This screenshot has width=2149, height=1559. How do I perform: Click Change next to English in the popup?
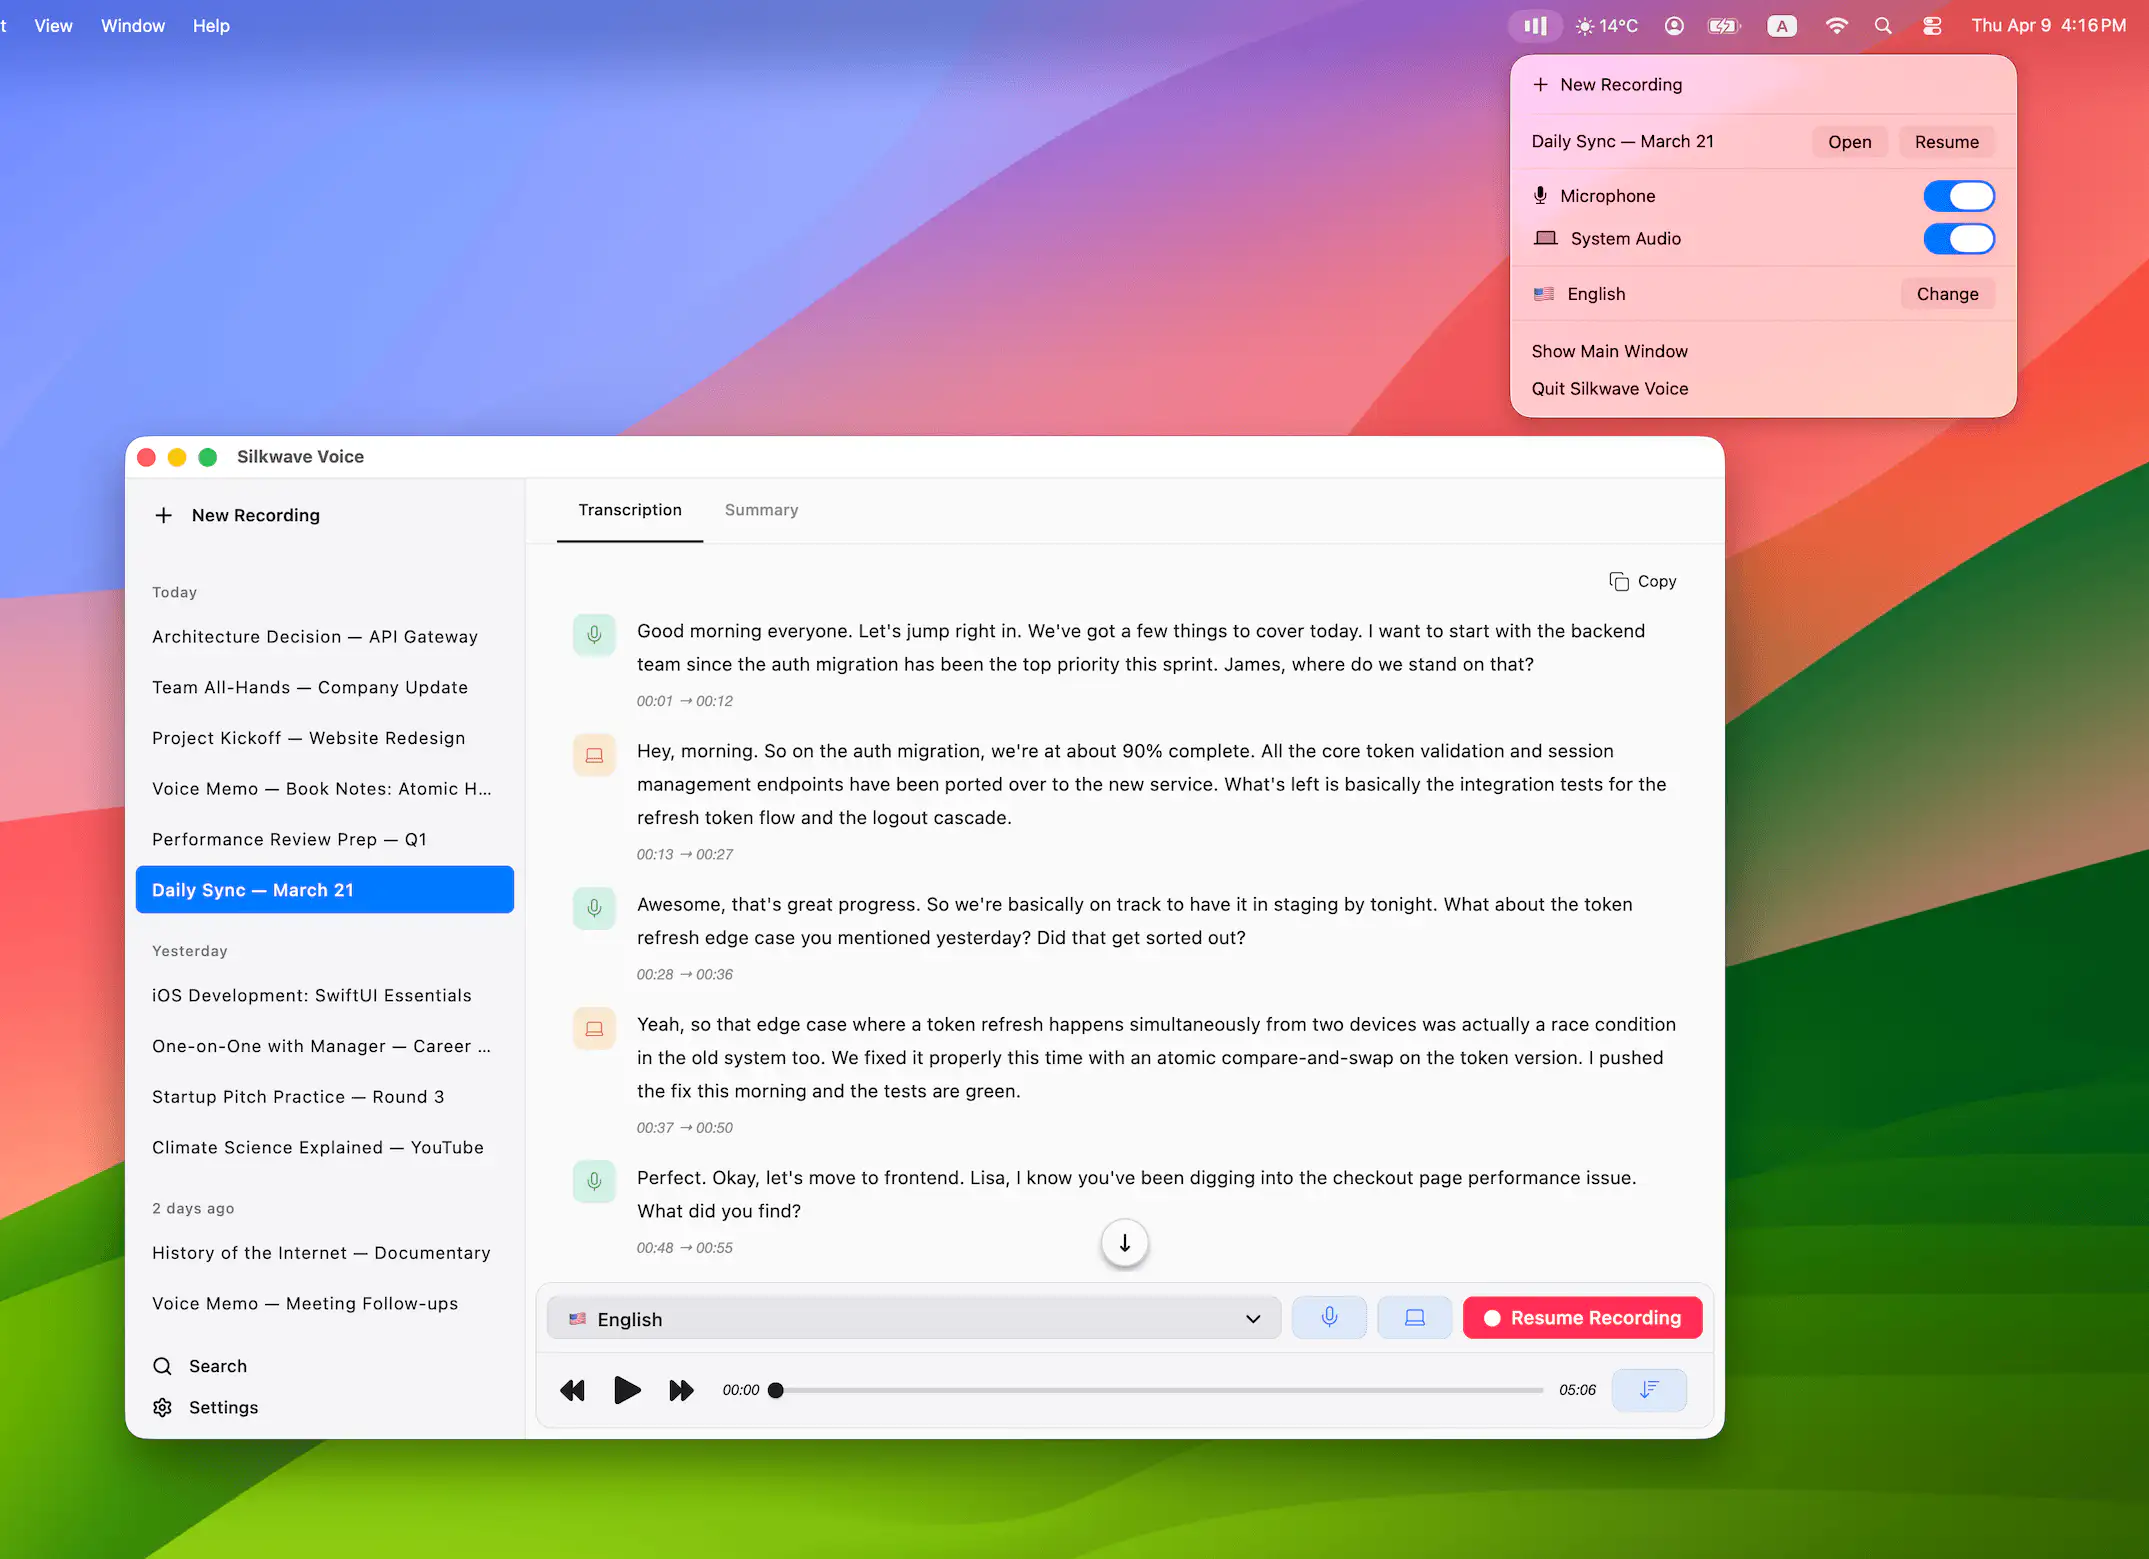1946,294
